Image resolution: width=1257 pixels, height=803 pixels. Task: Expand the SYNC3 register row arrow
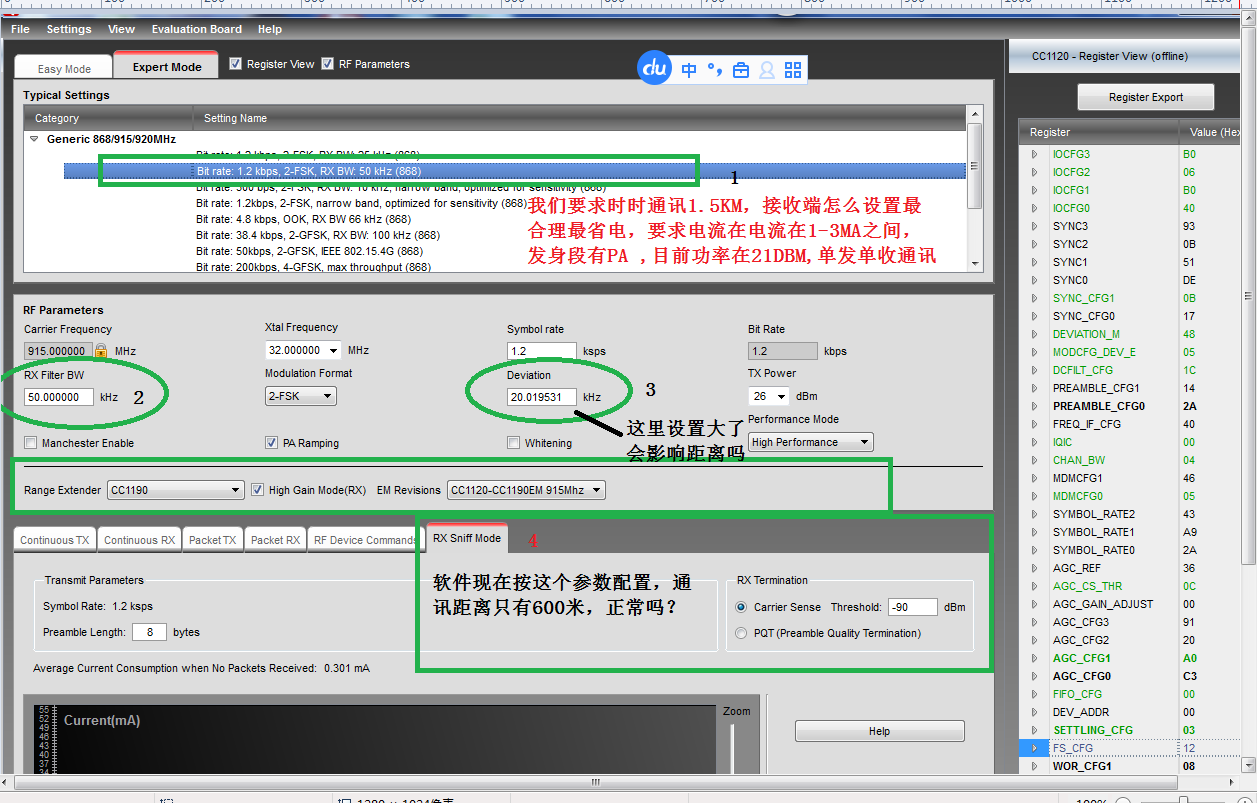(x=1035, y=226)
